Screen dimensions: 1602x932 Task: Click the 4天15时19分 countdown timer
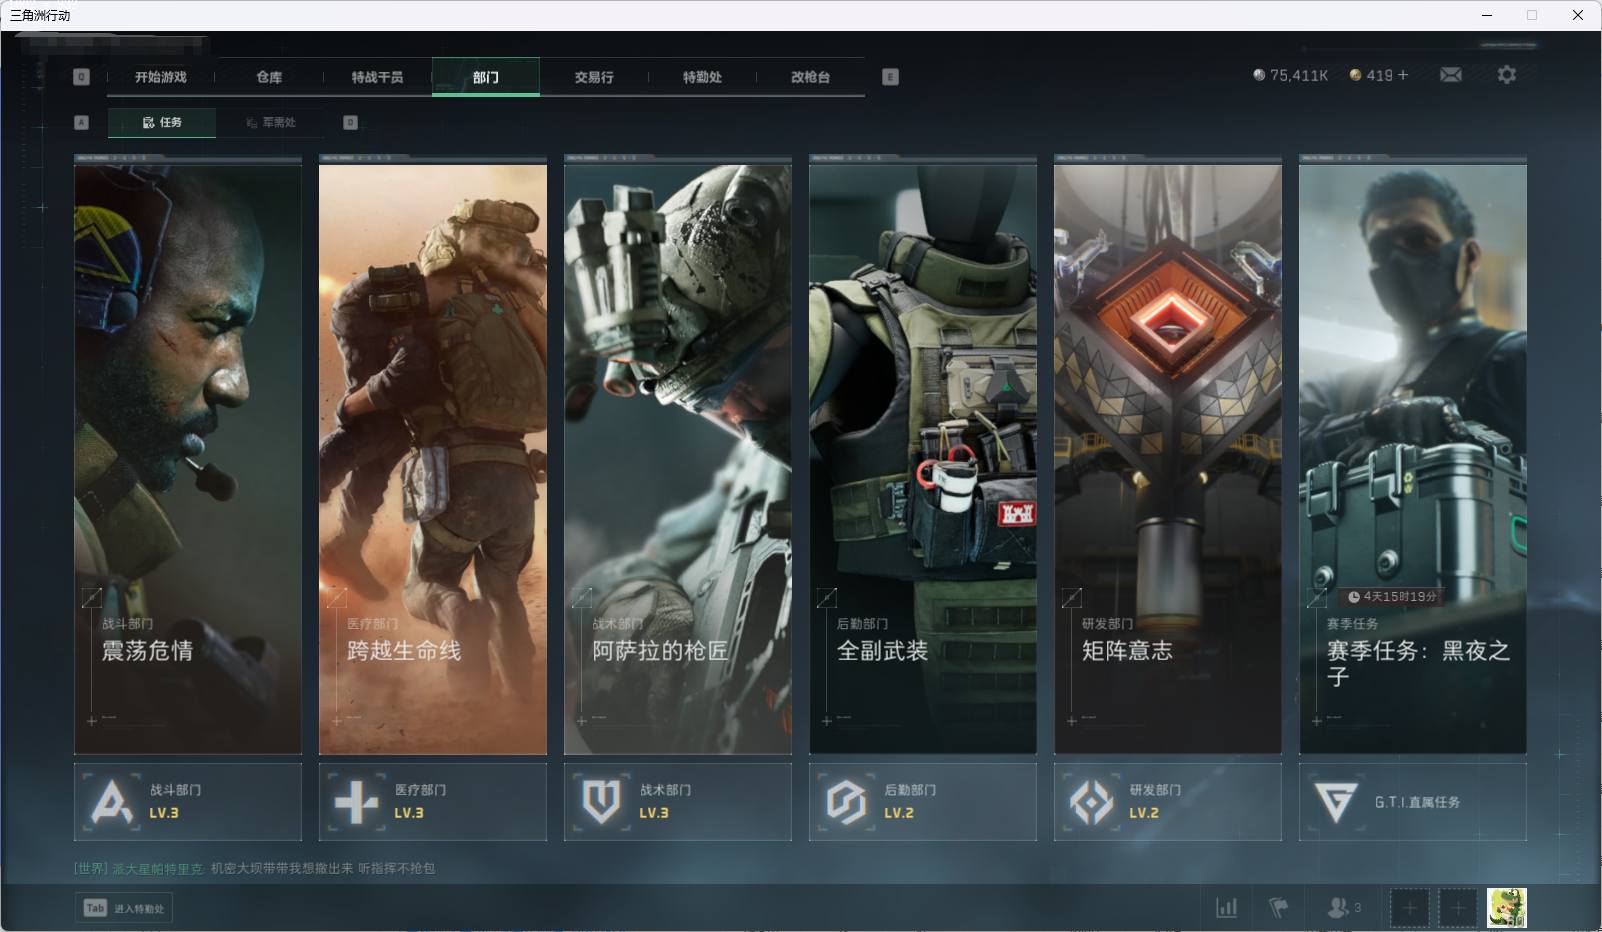pos(1392,597)
